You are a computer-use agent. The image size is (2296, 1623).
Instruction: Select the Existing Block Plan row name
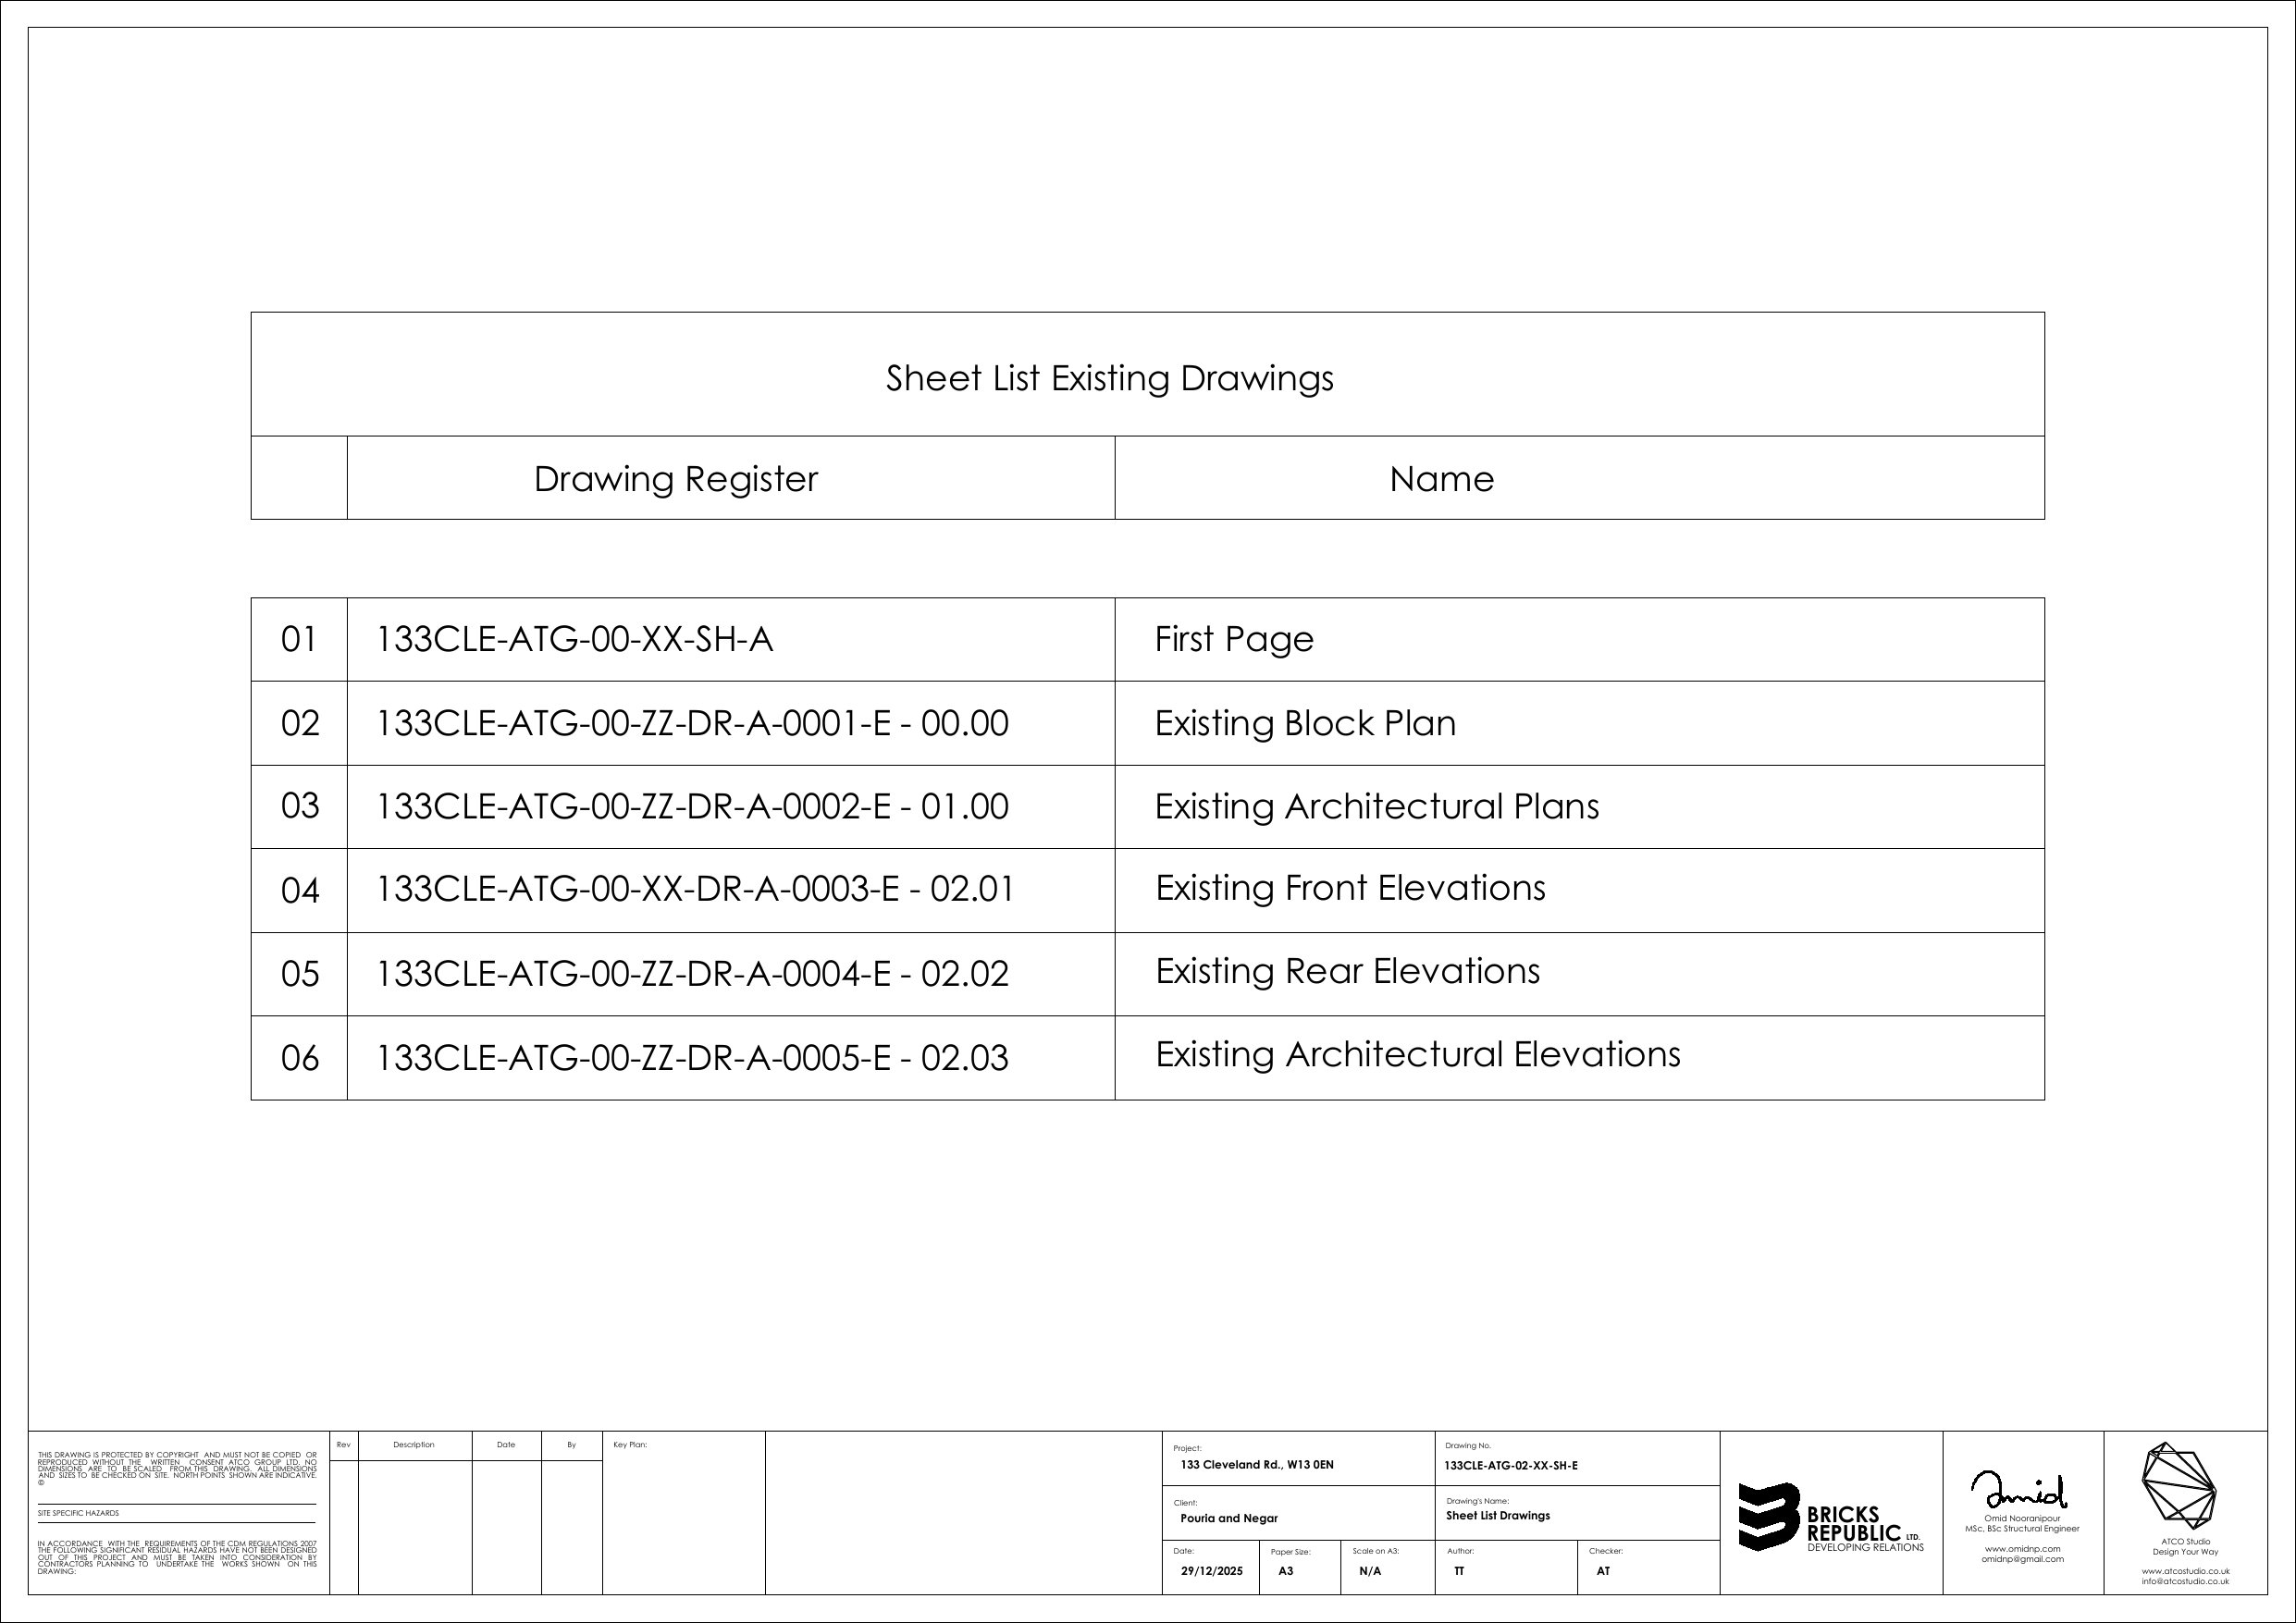click(1305, 723)
